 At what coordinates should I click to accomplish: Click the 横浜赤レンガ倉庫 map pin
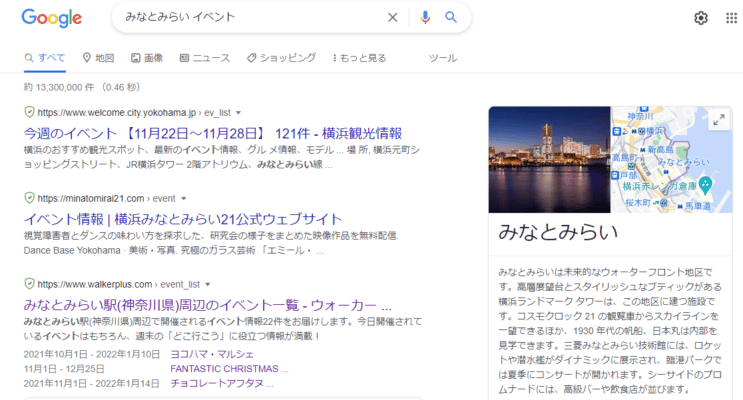[x=705, y=185]
